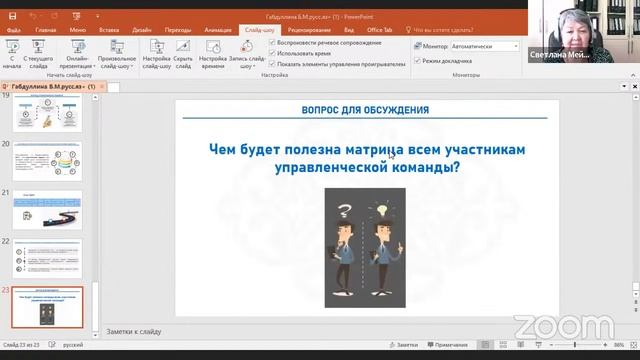Click Fit slide to window icon
The width and height of the screenshot is (640, 360).
pyautogui.click(x=633, y=345)
